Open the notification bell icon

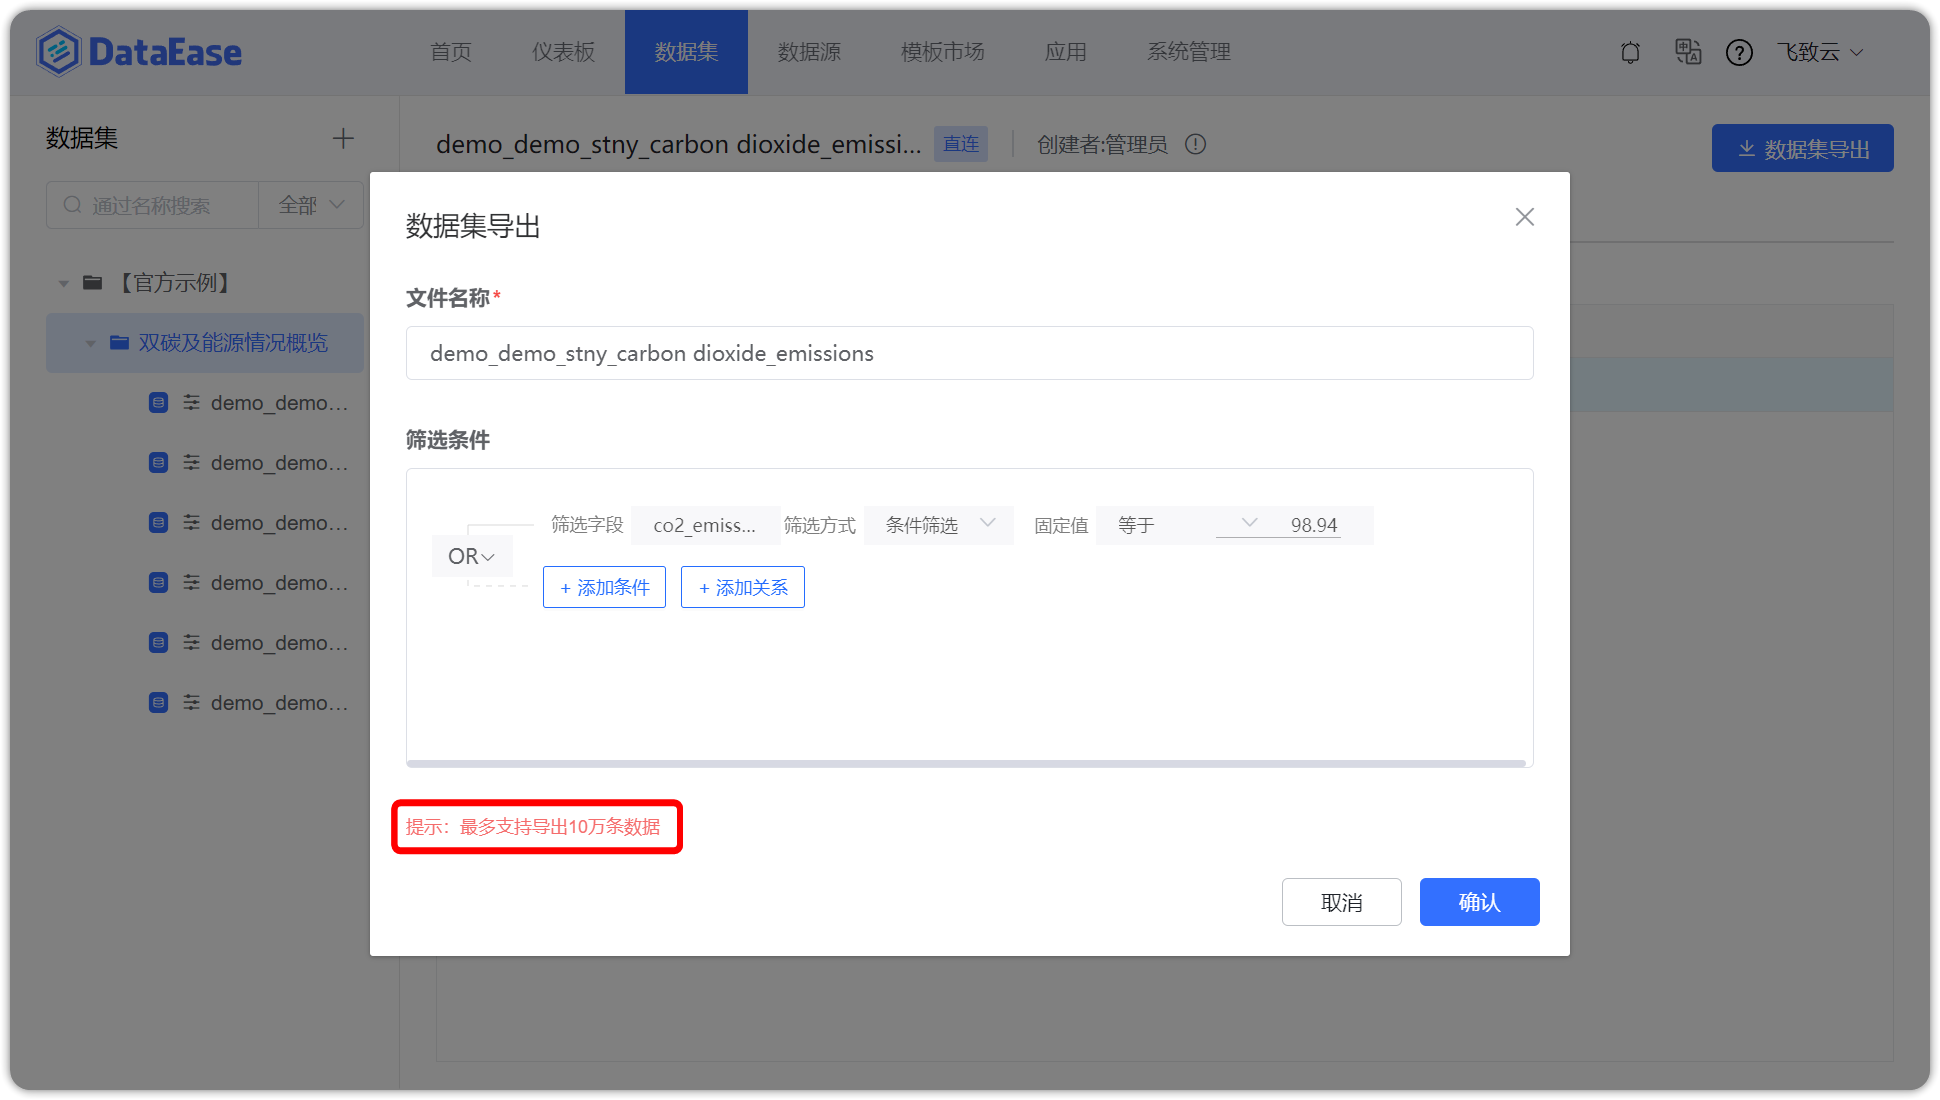point(1630,52)
